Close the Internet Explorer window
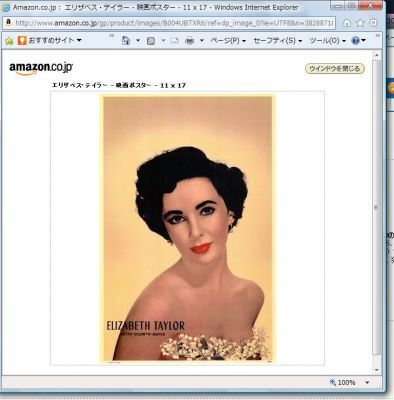Screen dimensions: 394x400 (x=370, y=5)
